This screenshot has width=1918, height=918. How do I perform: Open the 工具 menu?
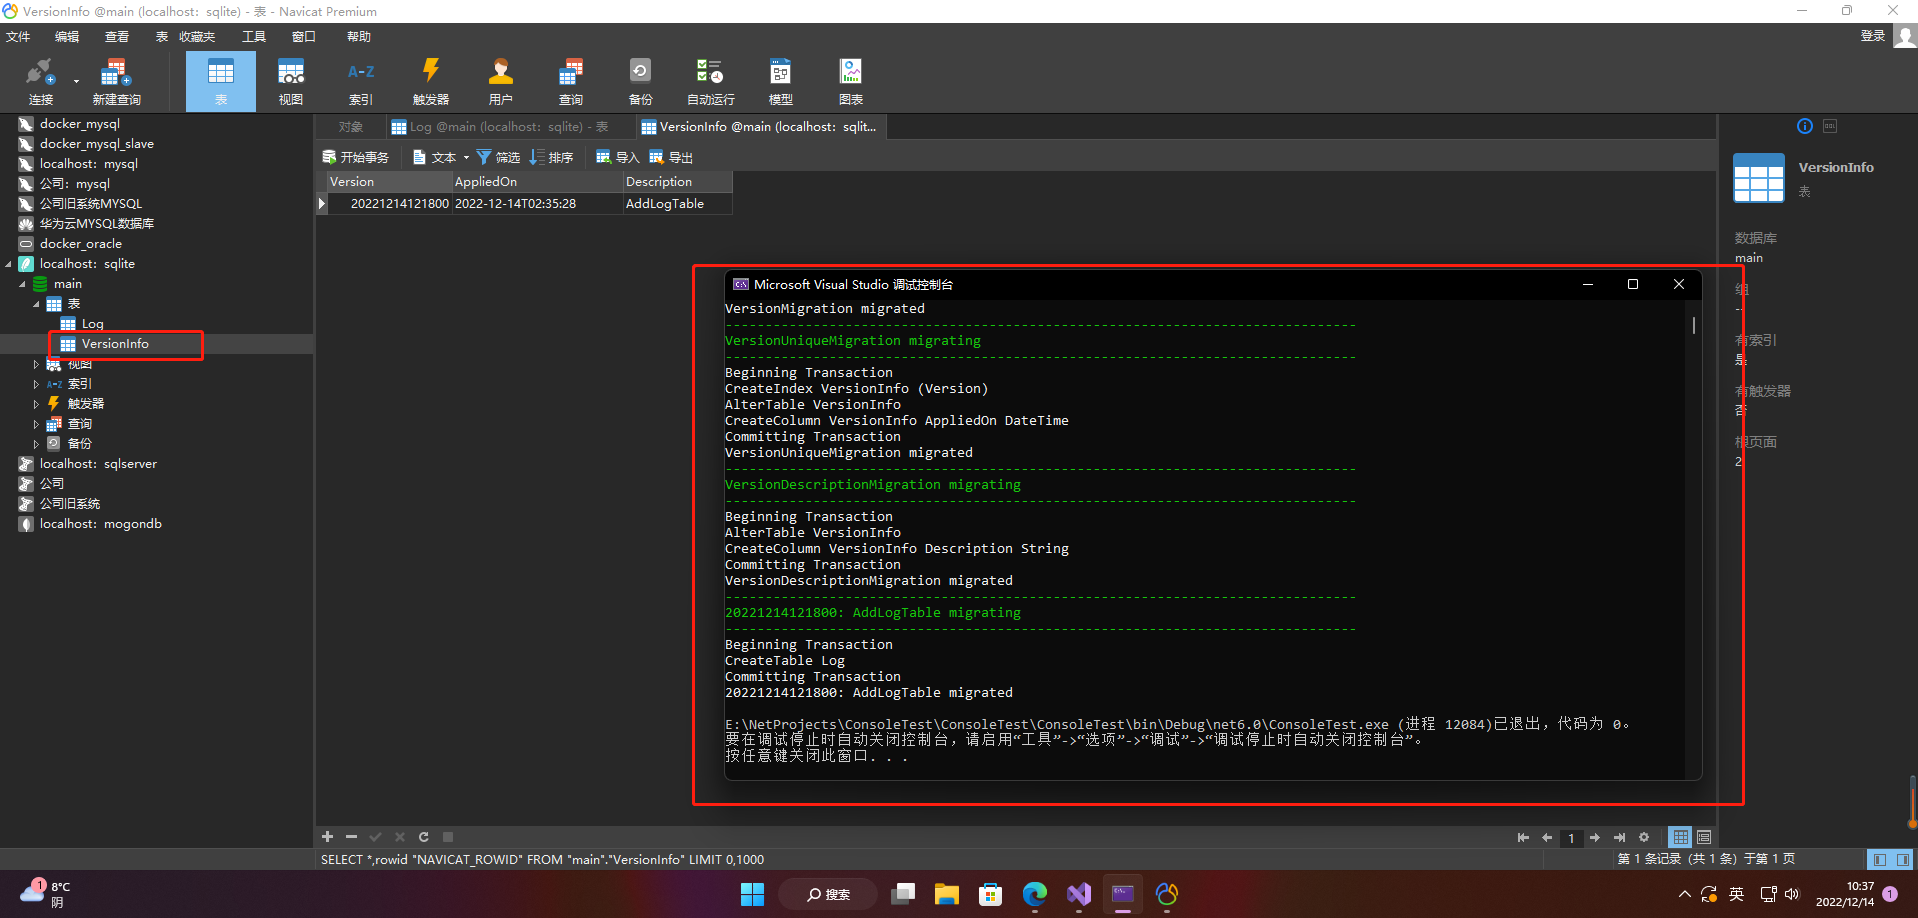pos(254,37)
